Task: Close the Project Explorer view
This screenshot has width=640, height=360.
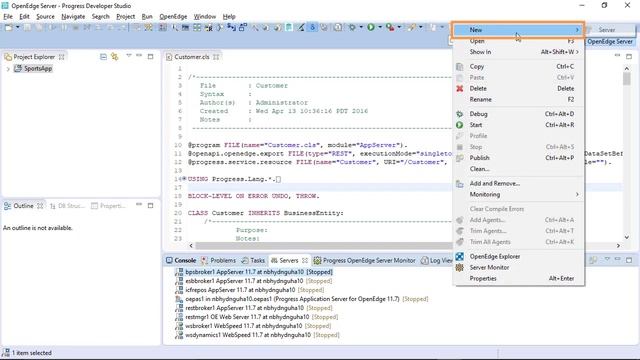Action: pyautogui.click(x=62, y=57)
